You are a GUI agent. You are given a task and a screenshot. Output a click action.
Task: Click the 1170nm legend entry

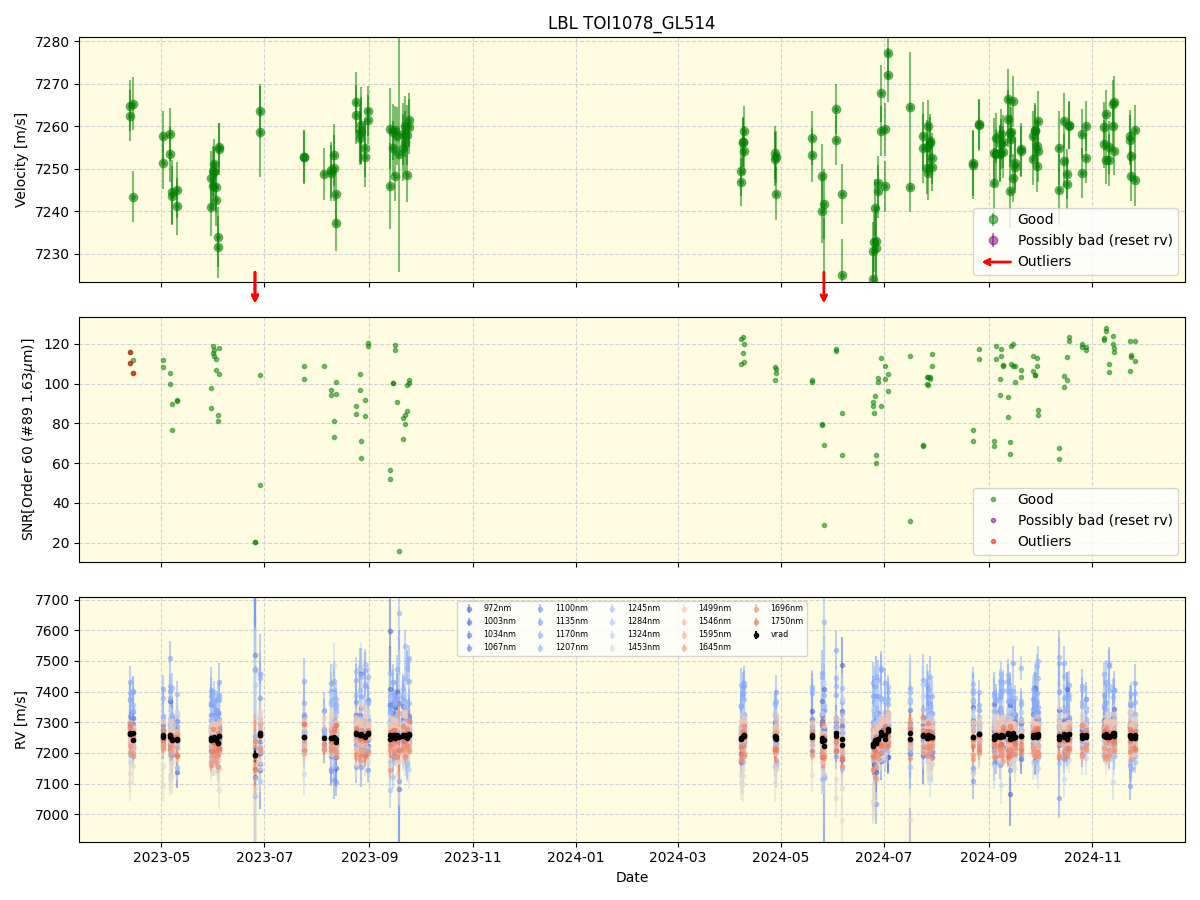[571, 634]
